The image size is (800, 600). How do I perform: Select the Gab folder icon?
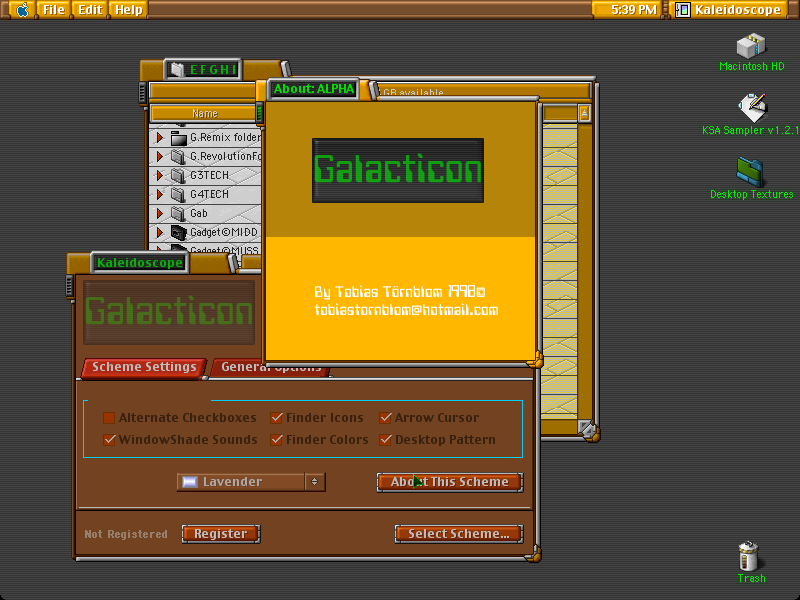(x=178, y=213)
